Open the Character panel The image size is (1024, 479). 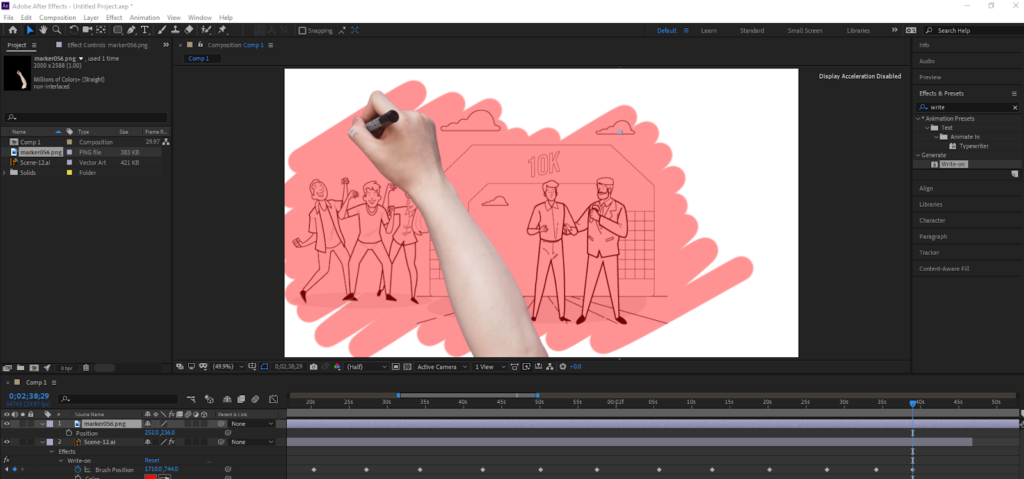933,220
